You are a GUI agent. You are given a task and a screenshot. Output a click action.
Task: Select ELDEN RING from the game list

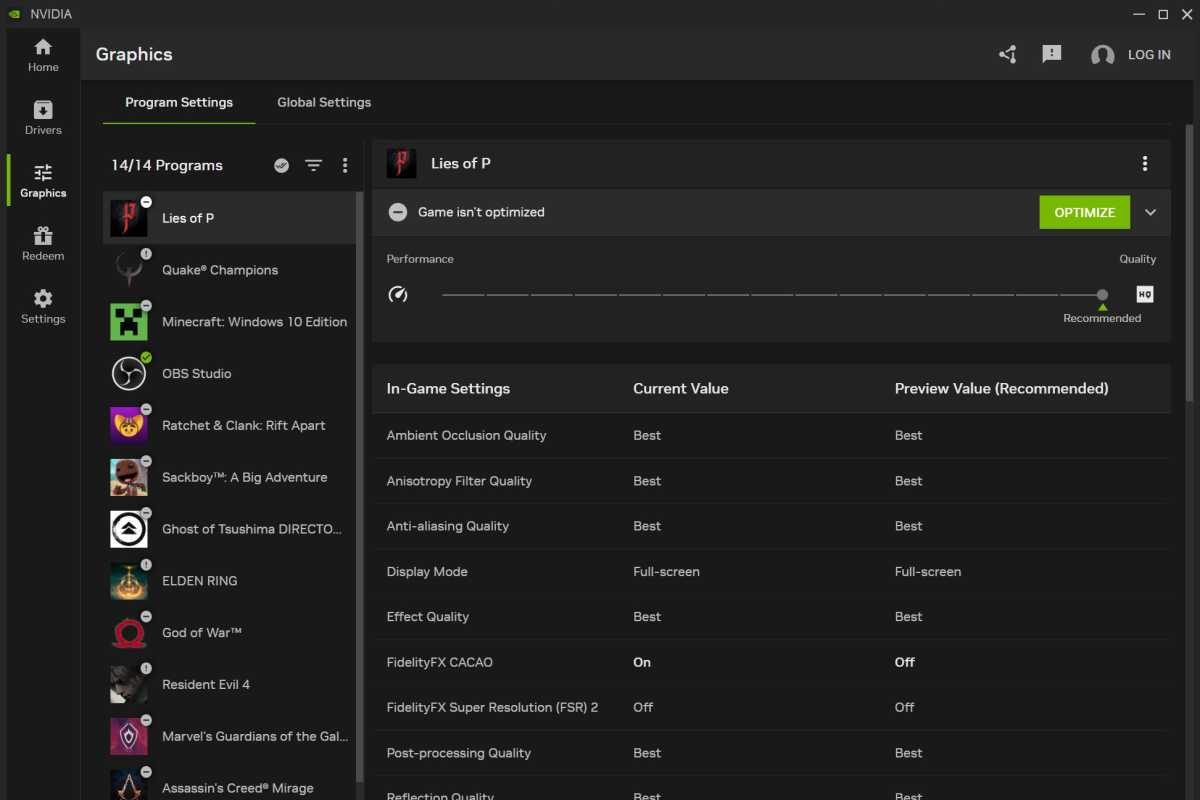[x=200, y=580]
